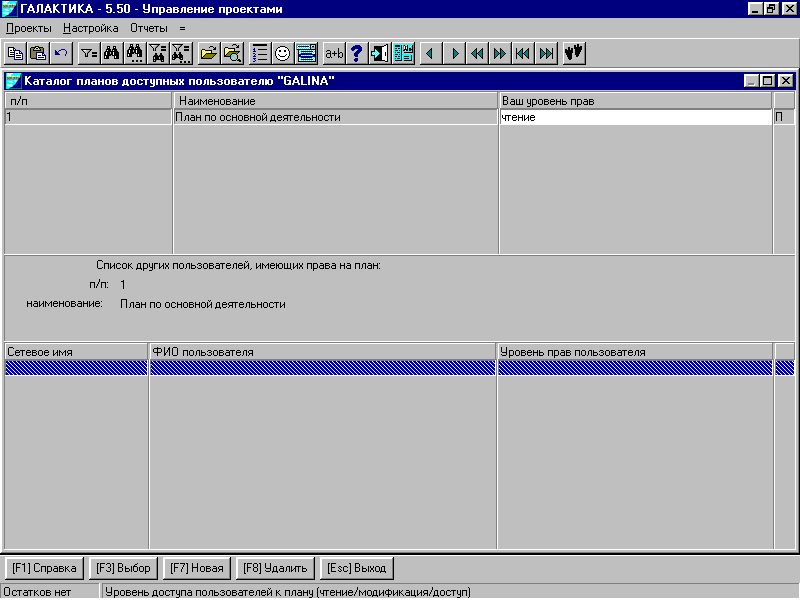The image size is (800, 600).
Task: Click the question mark help icon
Action: pos(357,53)
